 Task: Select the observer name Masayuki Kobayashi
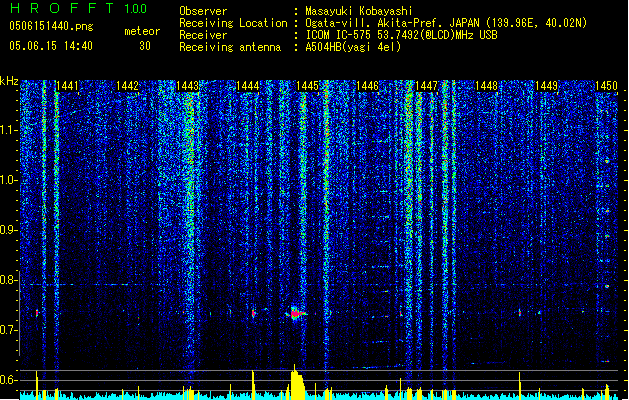click(359, 11)
